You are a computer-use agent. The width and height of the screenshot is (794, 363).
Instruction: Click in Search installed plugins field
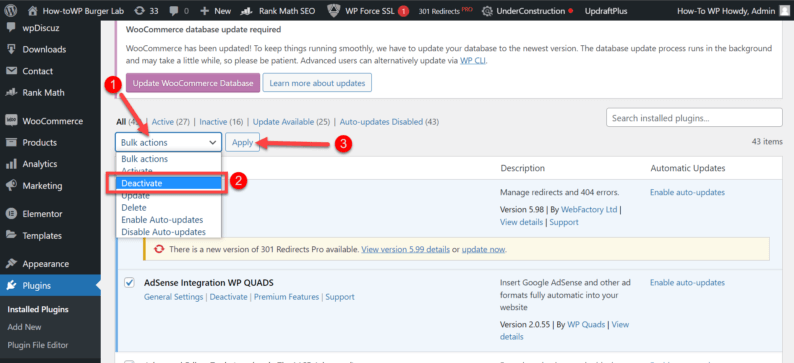coord(694,118)
